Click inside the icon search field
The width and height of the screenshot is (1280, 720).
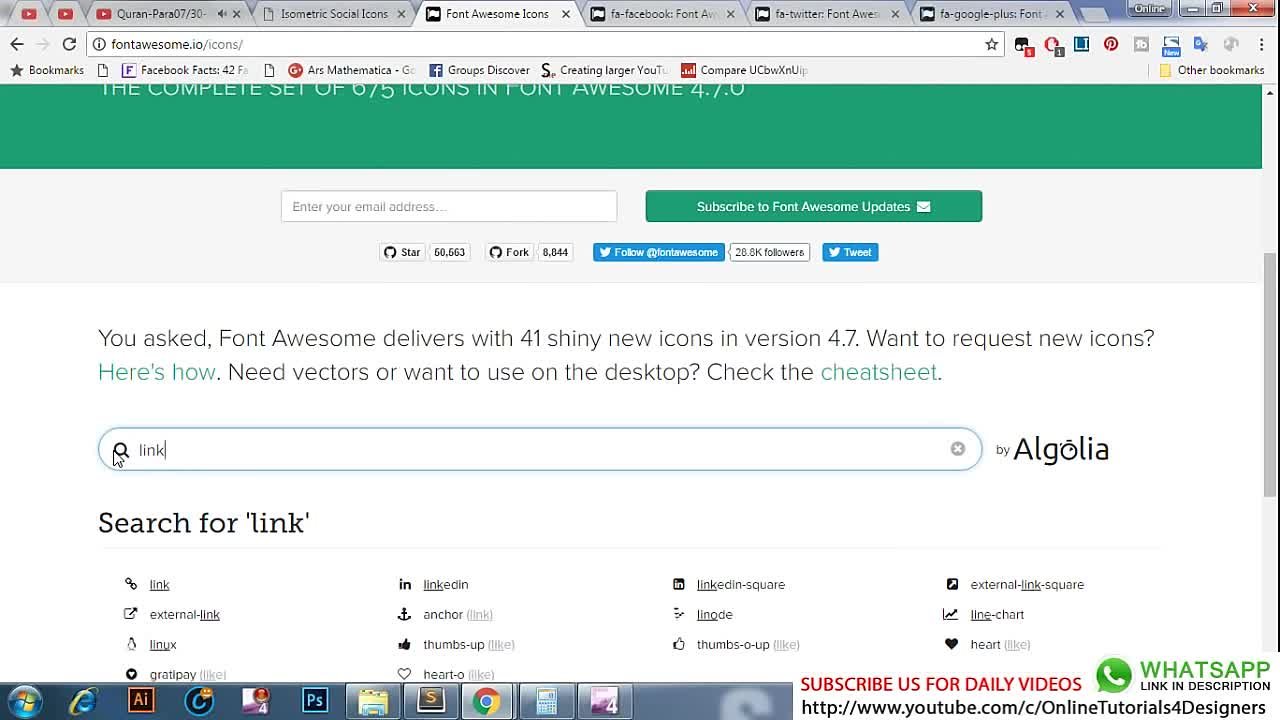point(540,449)
